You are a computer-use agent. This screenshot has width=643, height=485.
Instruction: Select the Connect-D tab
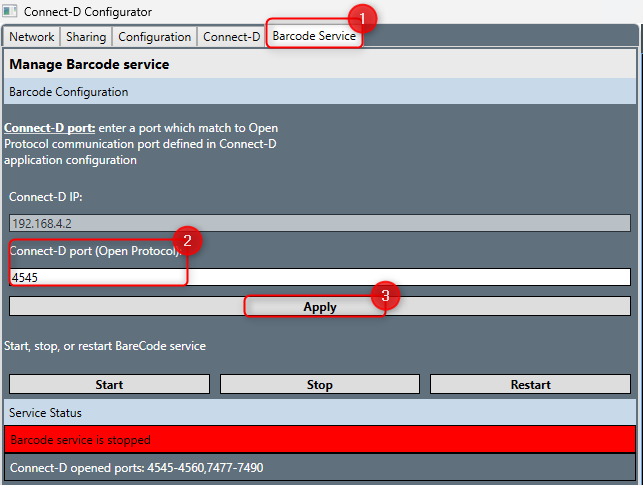(x=231, y=37)
